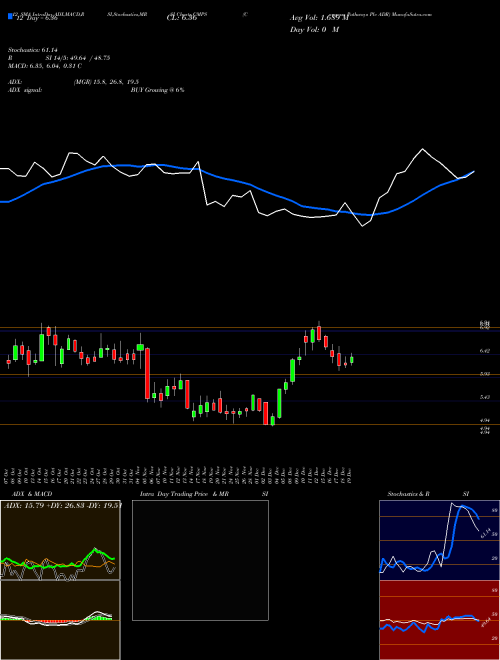Click the 'SI 14/3: 49.64 / 48.75' reading

tap(78, 58)
